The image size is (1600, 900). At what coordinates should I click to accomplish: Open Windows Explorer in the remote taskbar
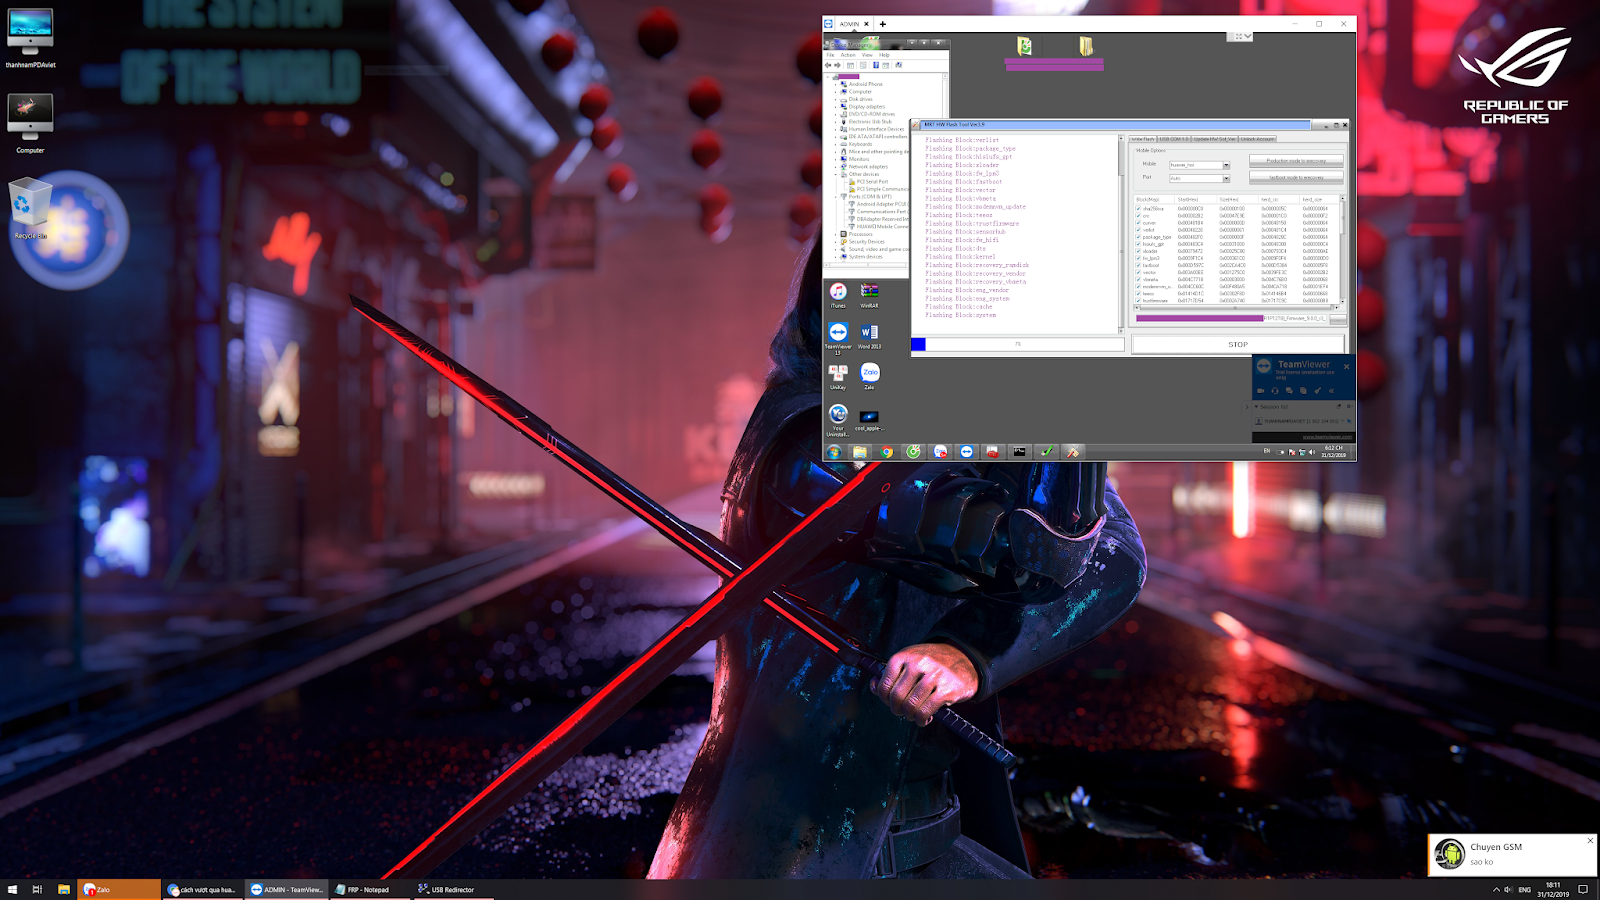click(860, 452)
